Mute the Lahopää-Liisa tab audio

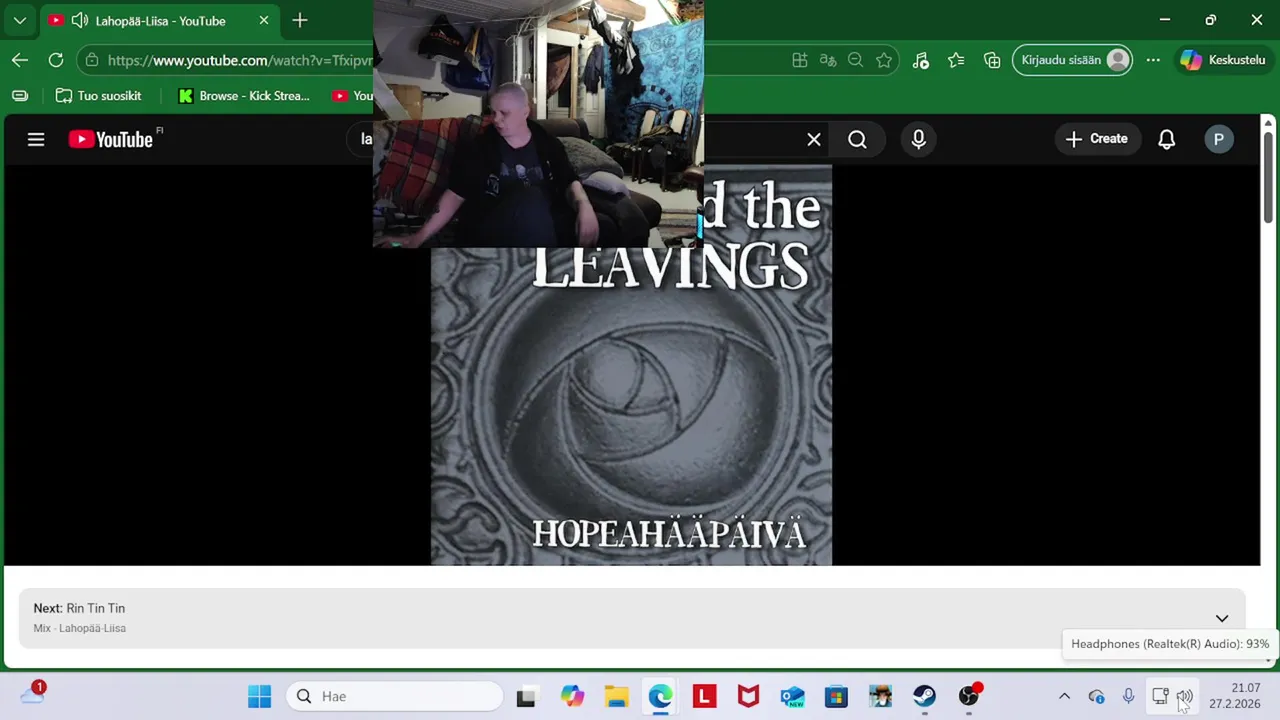[79, 21]
